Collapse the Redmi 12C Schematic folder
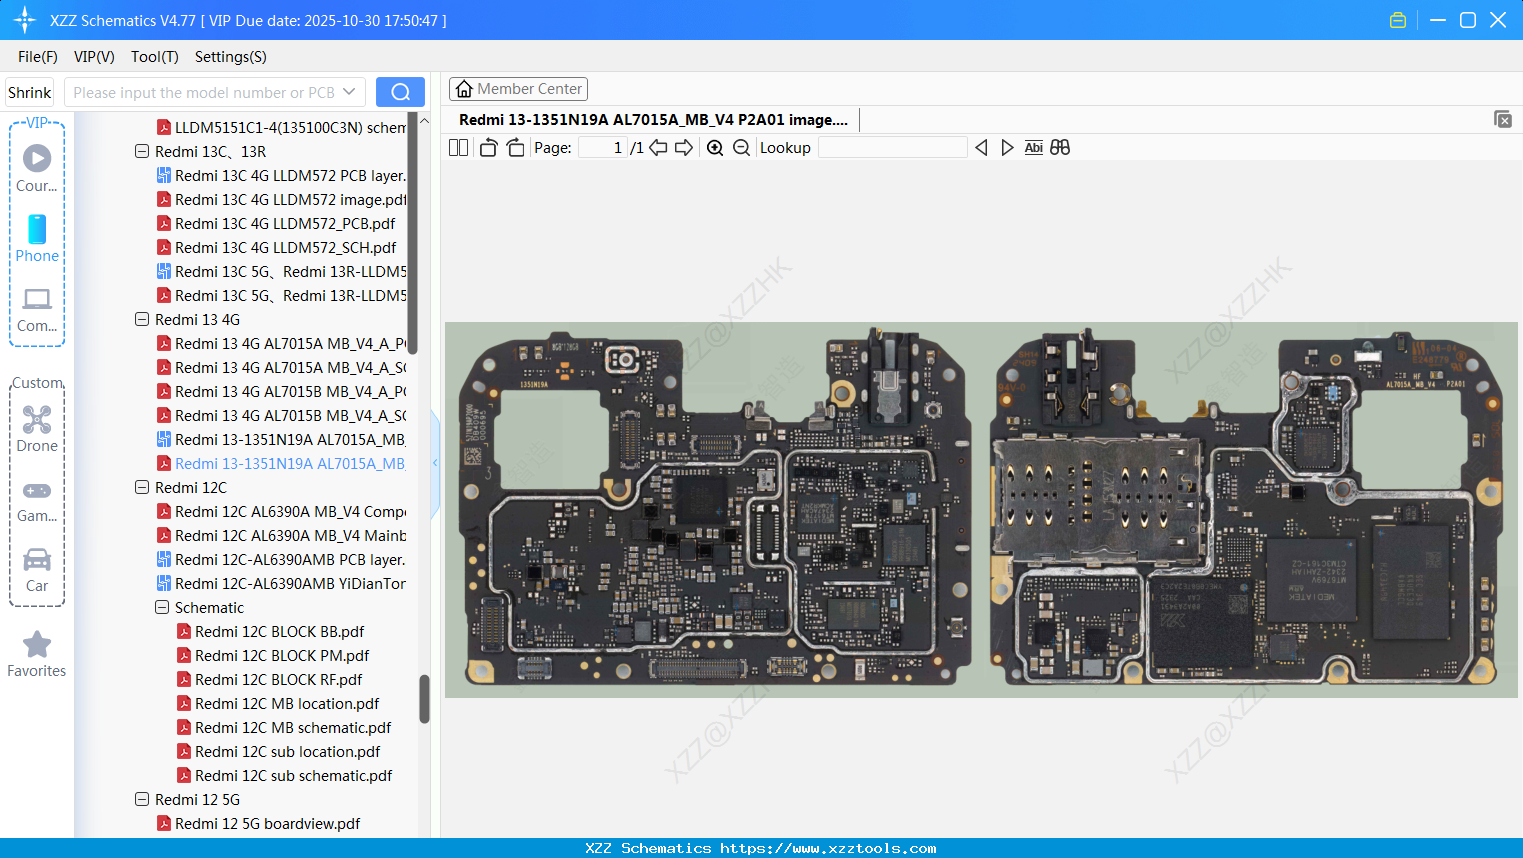The image size is (1523, 858). pyautogui.click(x=161, y=607)
